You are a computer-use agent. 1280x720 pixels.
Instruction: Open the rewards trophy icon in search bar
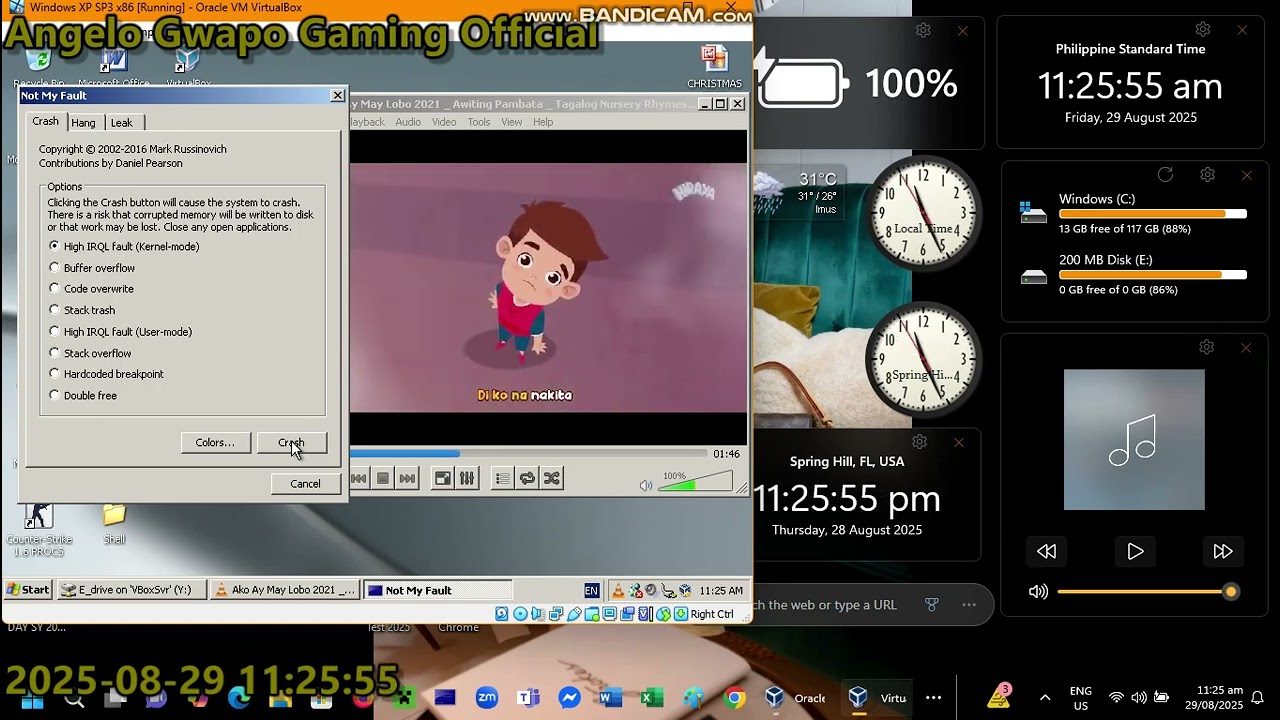932,605
